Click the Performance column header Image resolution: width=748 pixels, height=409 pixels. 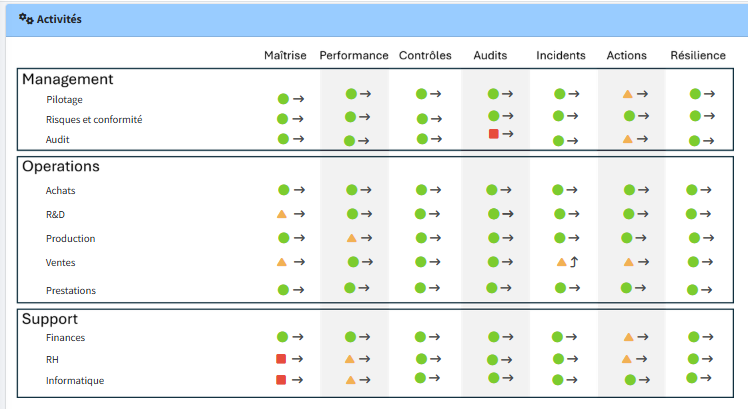click(354, 55)
